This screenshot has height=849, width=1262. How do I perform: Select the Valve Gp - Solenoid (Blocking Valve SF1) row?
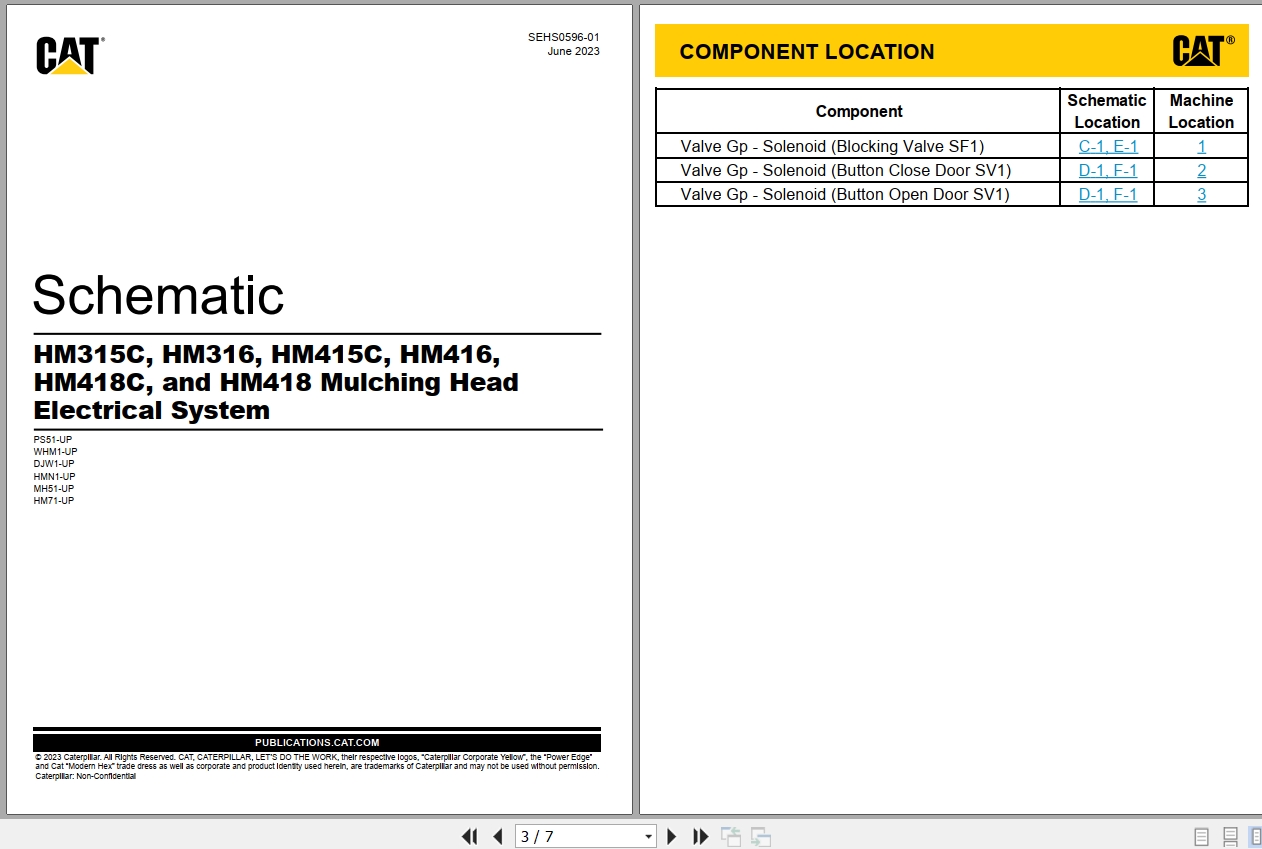952,146
